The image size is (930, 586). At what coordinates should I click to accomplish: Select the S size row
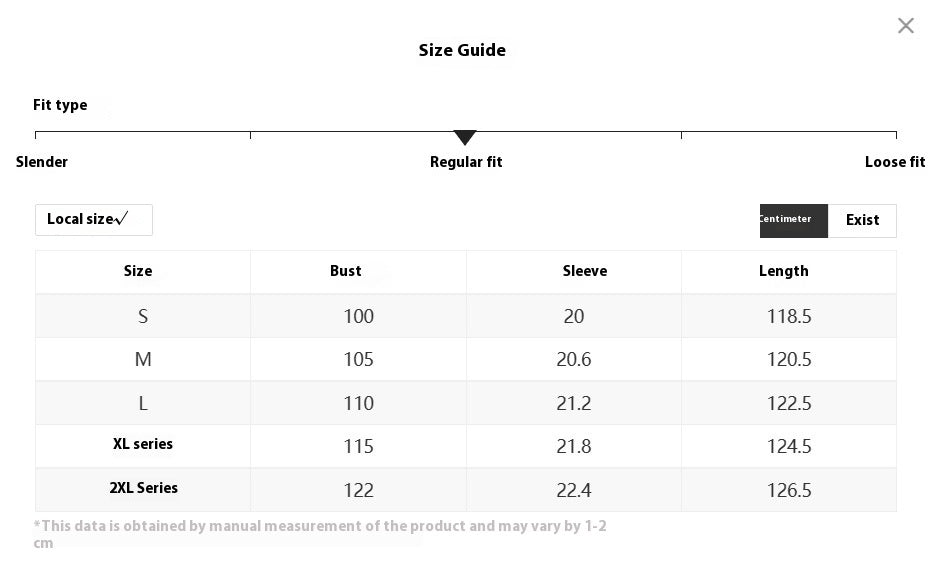pos(143,316)
